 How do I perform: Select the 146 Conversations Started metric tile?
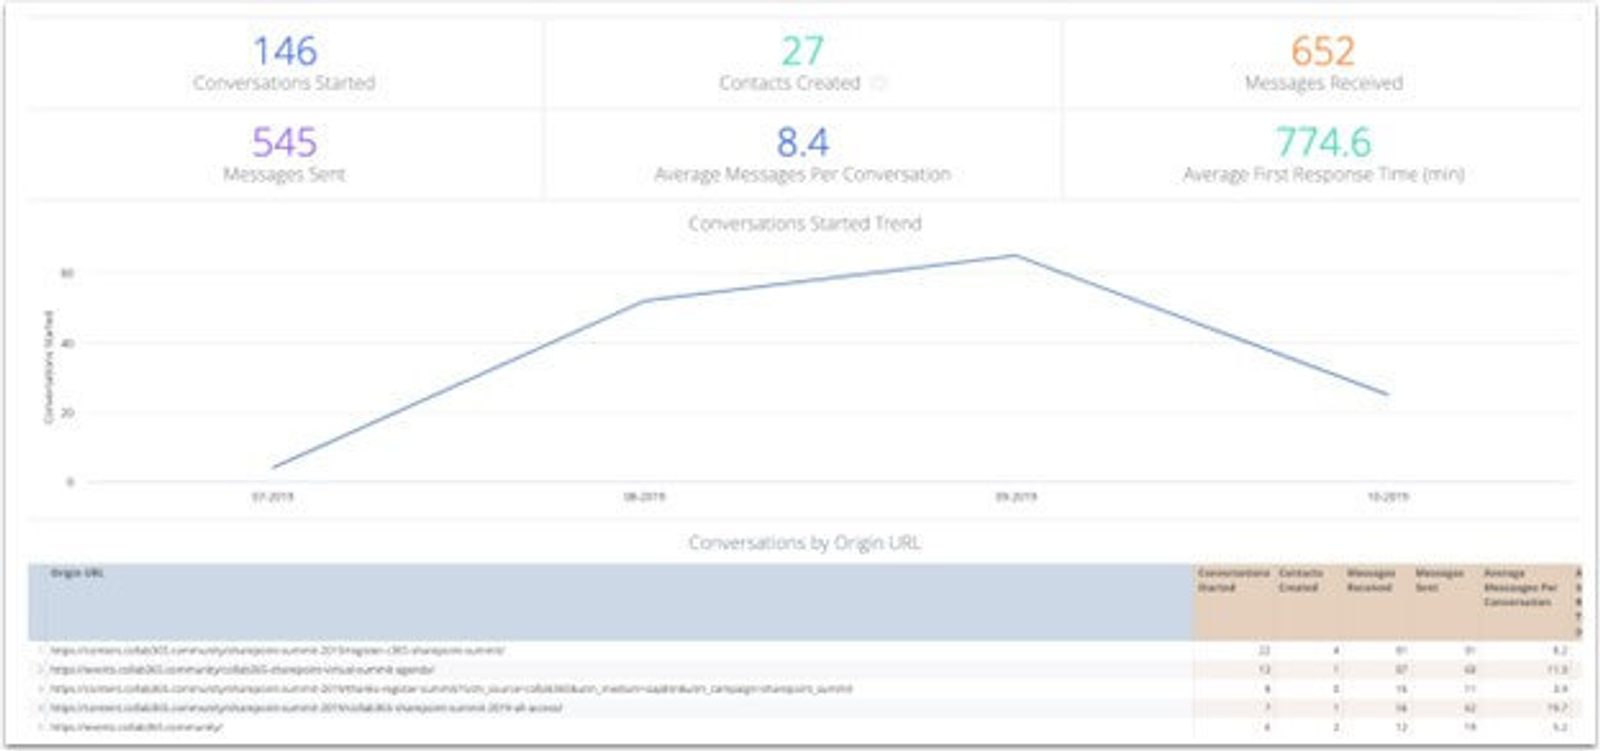(x=285, y=63)
